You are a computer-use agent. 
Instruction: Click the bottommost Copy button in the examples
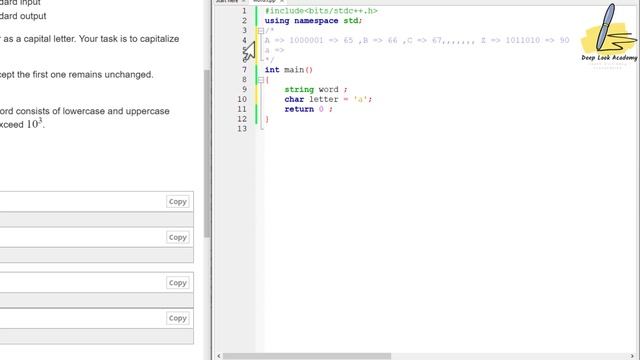coord(178,318)
